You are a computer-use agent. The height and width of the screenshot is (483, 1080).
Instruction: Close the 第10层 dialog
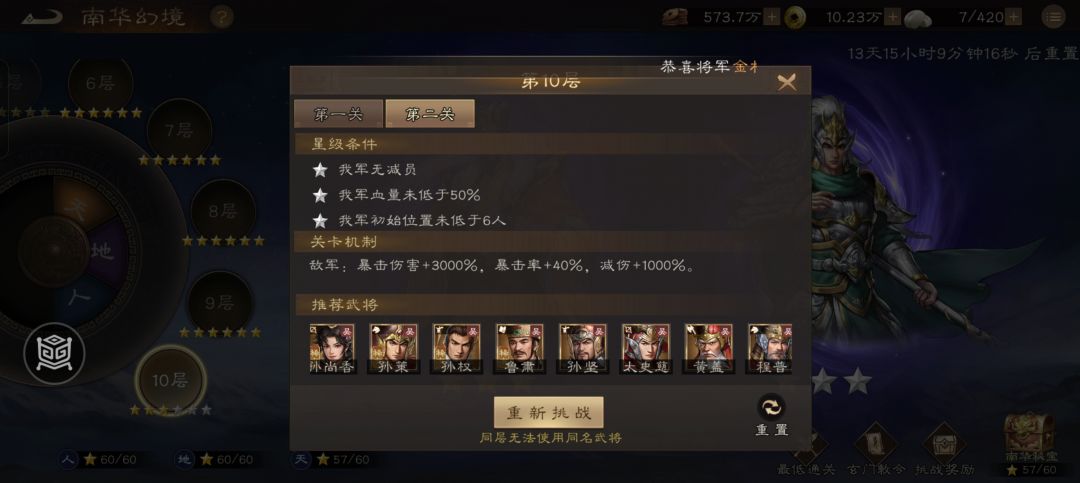(x=787, y=83)
